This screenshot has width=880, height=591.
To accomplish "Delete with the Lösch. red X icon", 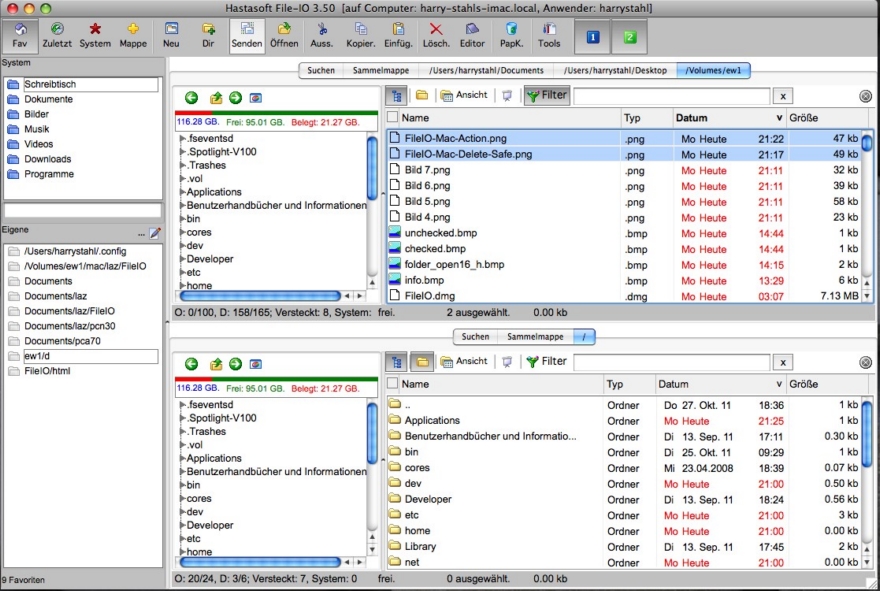I will click(x=436, y=35).
